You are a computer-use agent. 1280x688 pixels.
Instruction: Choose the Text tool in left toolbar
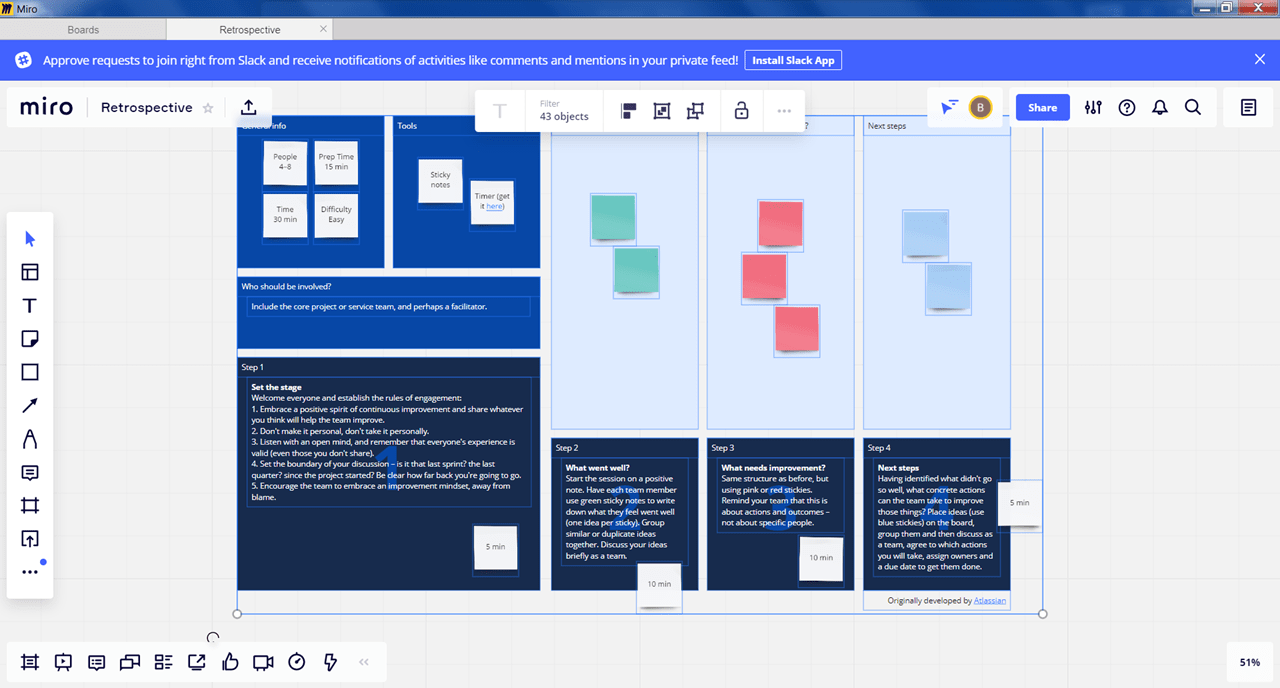click(30, 306)
